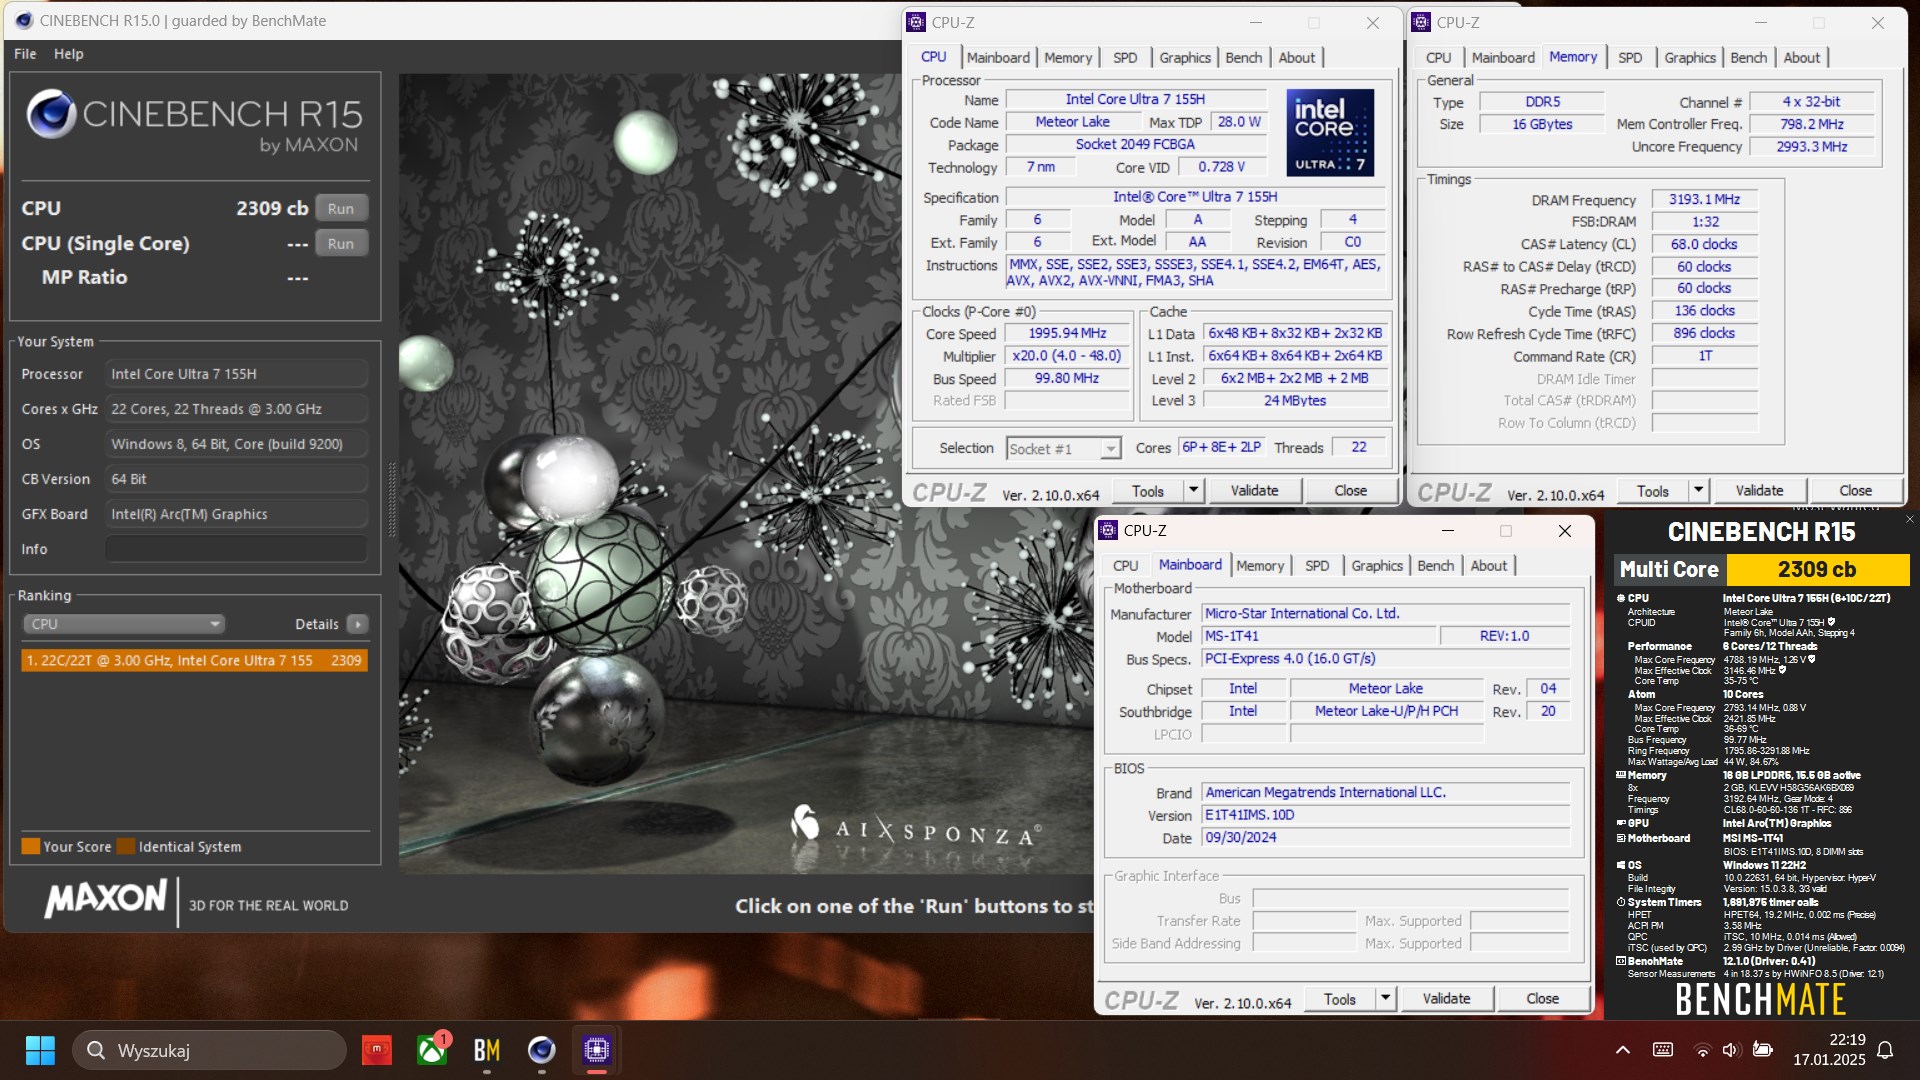Run the CPU multi-core benchmark
This screenshot has width=1920, height=1080.
(341, 209)
